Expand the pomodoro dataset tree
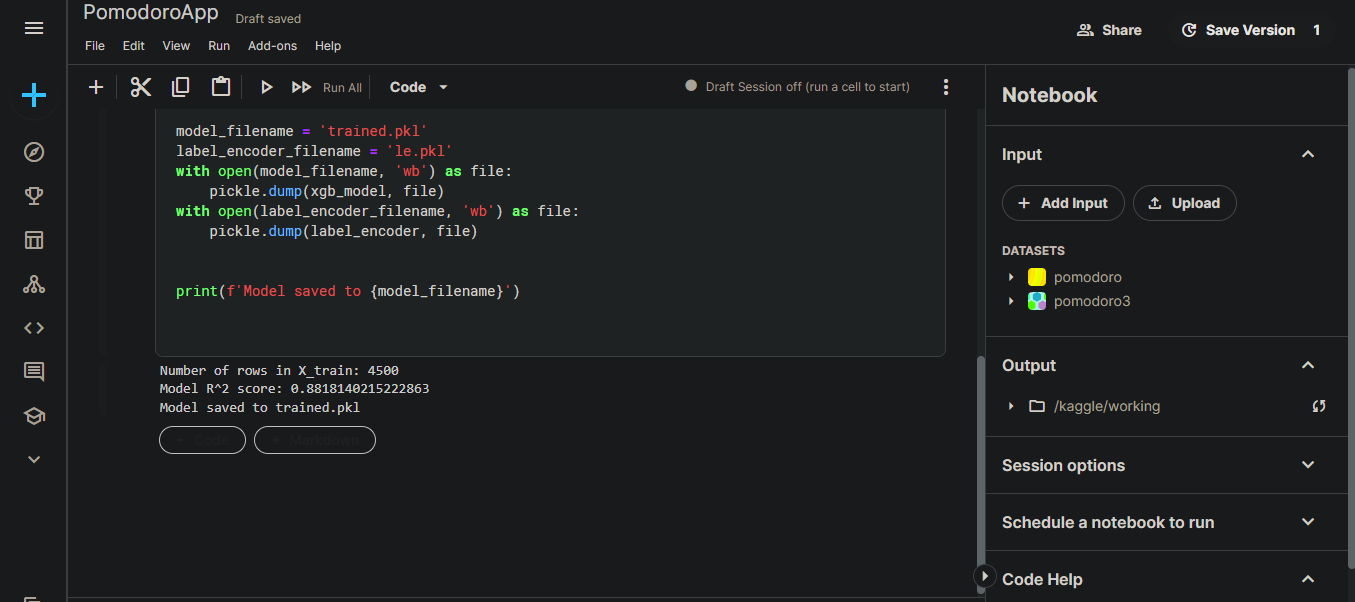The height and width of the screenshot is (602, 1355). point(1011,277)
